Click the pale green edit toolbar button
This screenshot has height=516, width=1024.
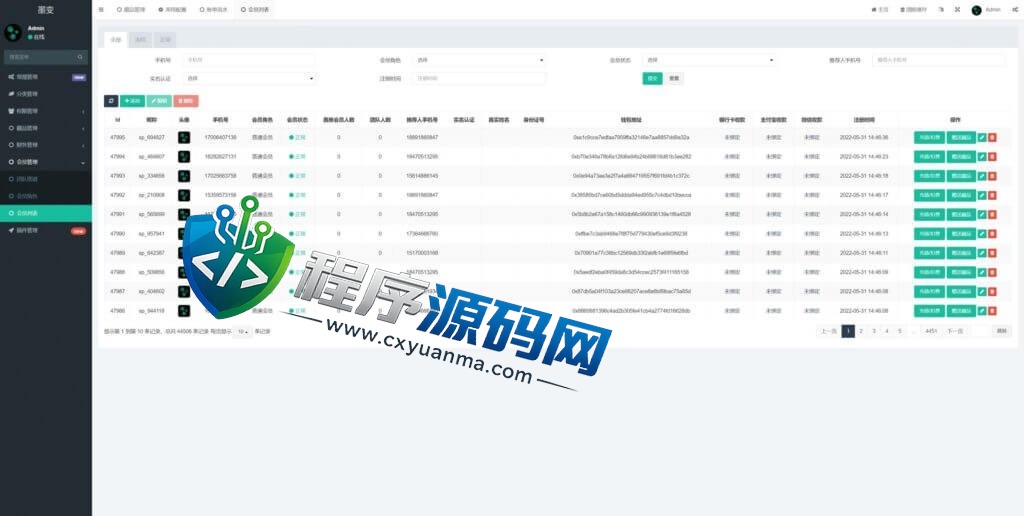159,101
